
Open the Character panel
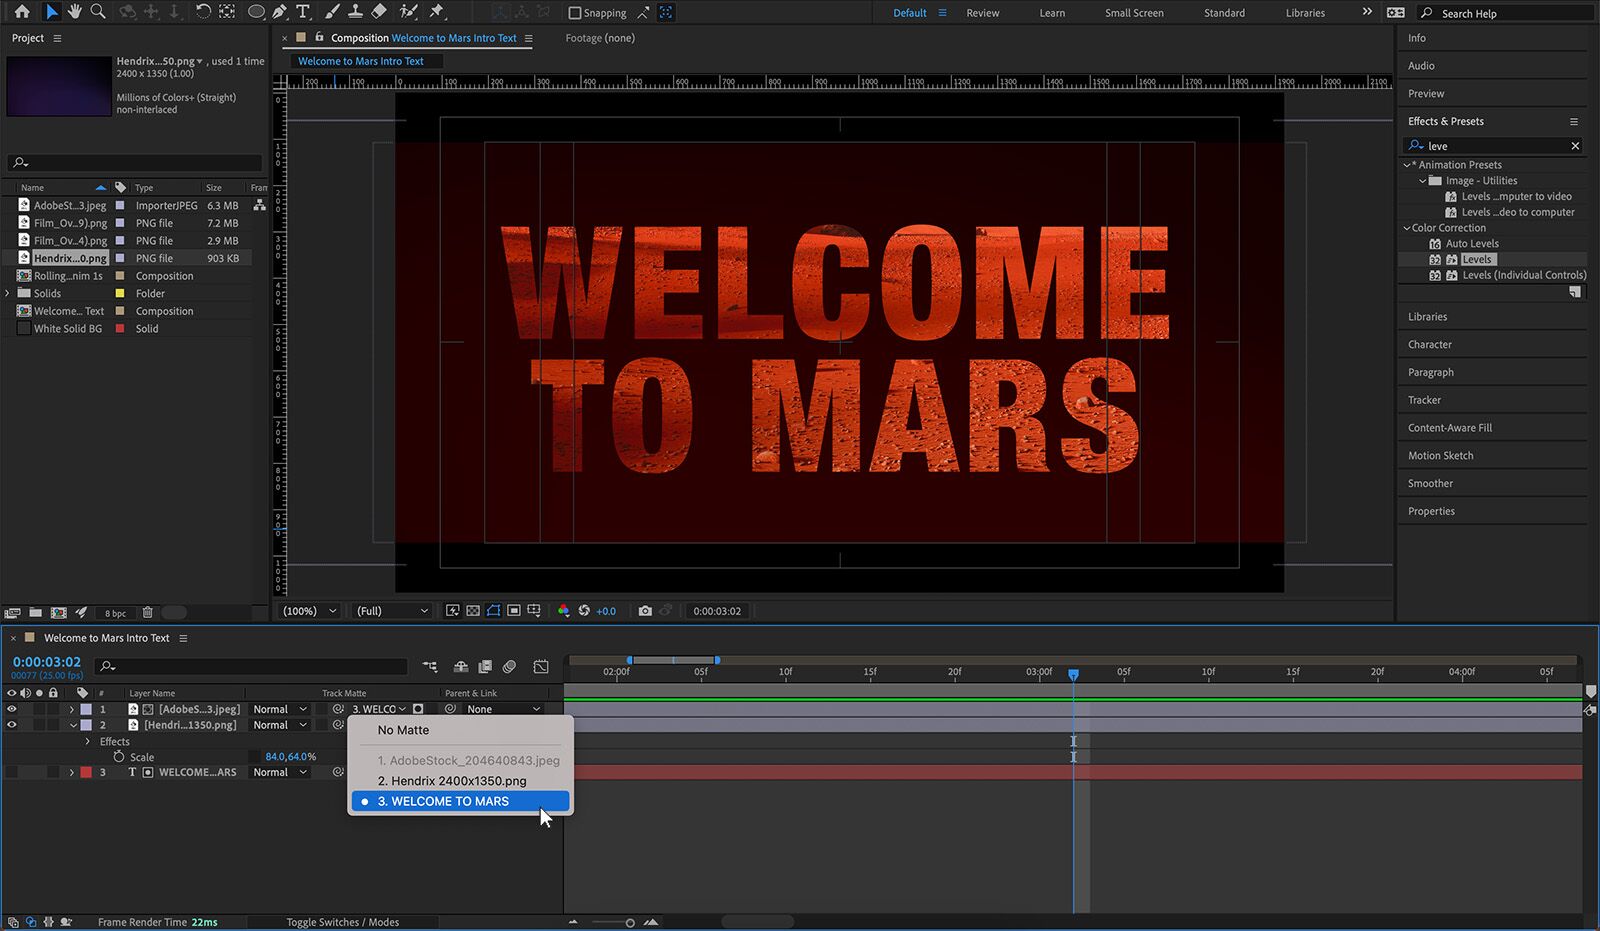tap(1430, 344)
